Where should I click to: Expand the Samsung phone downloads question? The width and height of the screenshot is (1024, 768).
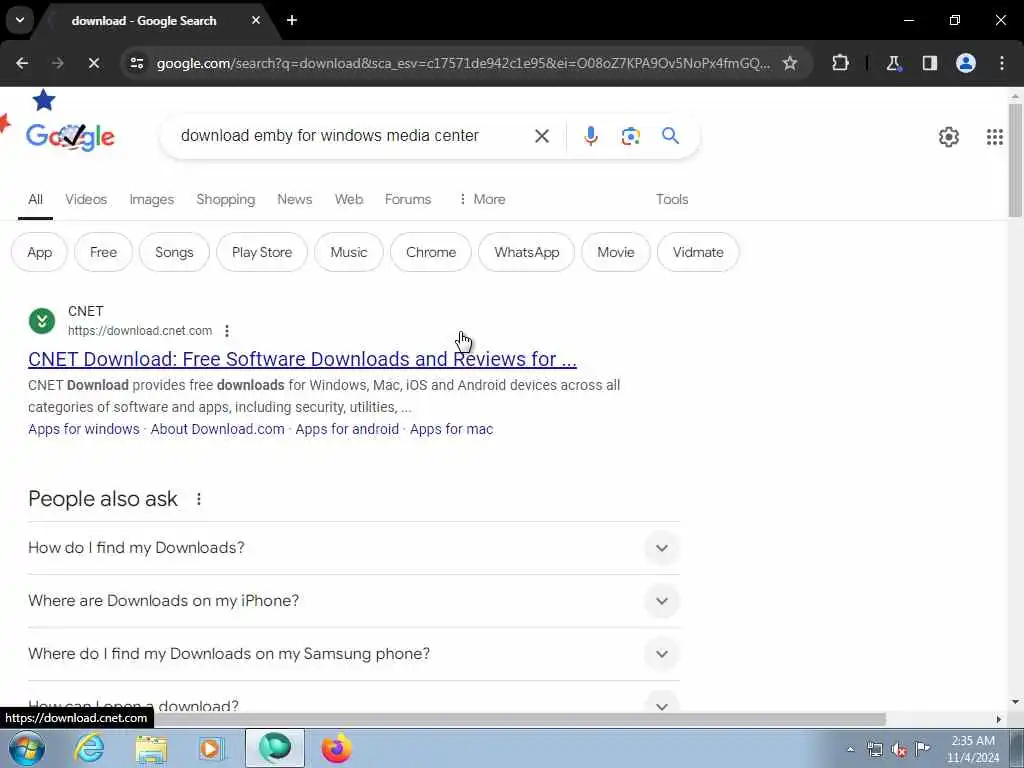click(x=353, y=654)
